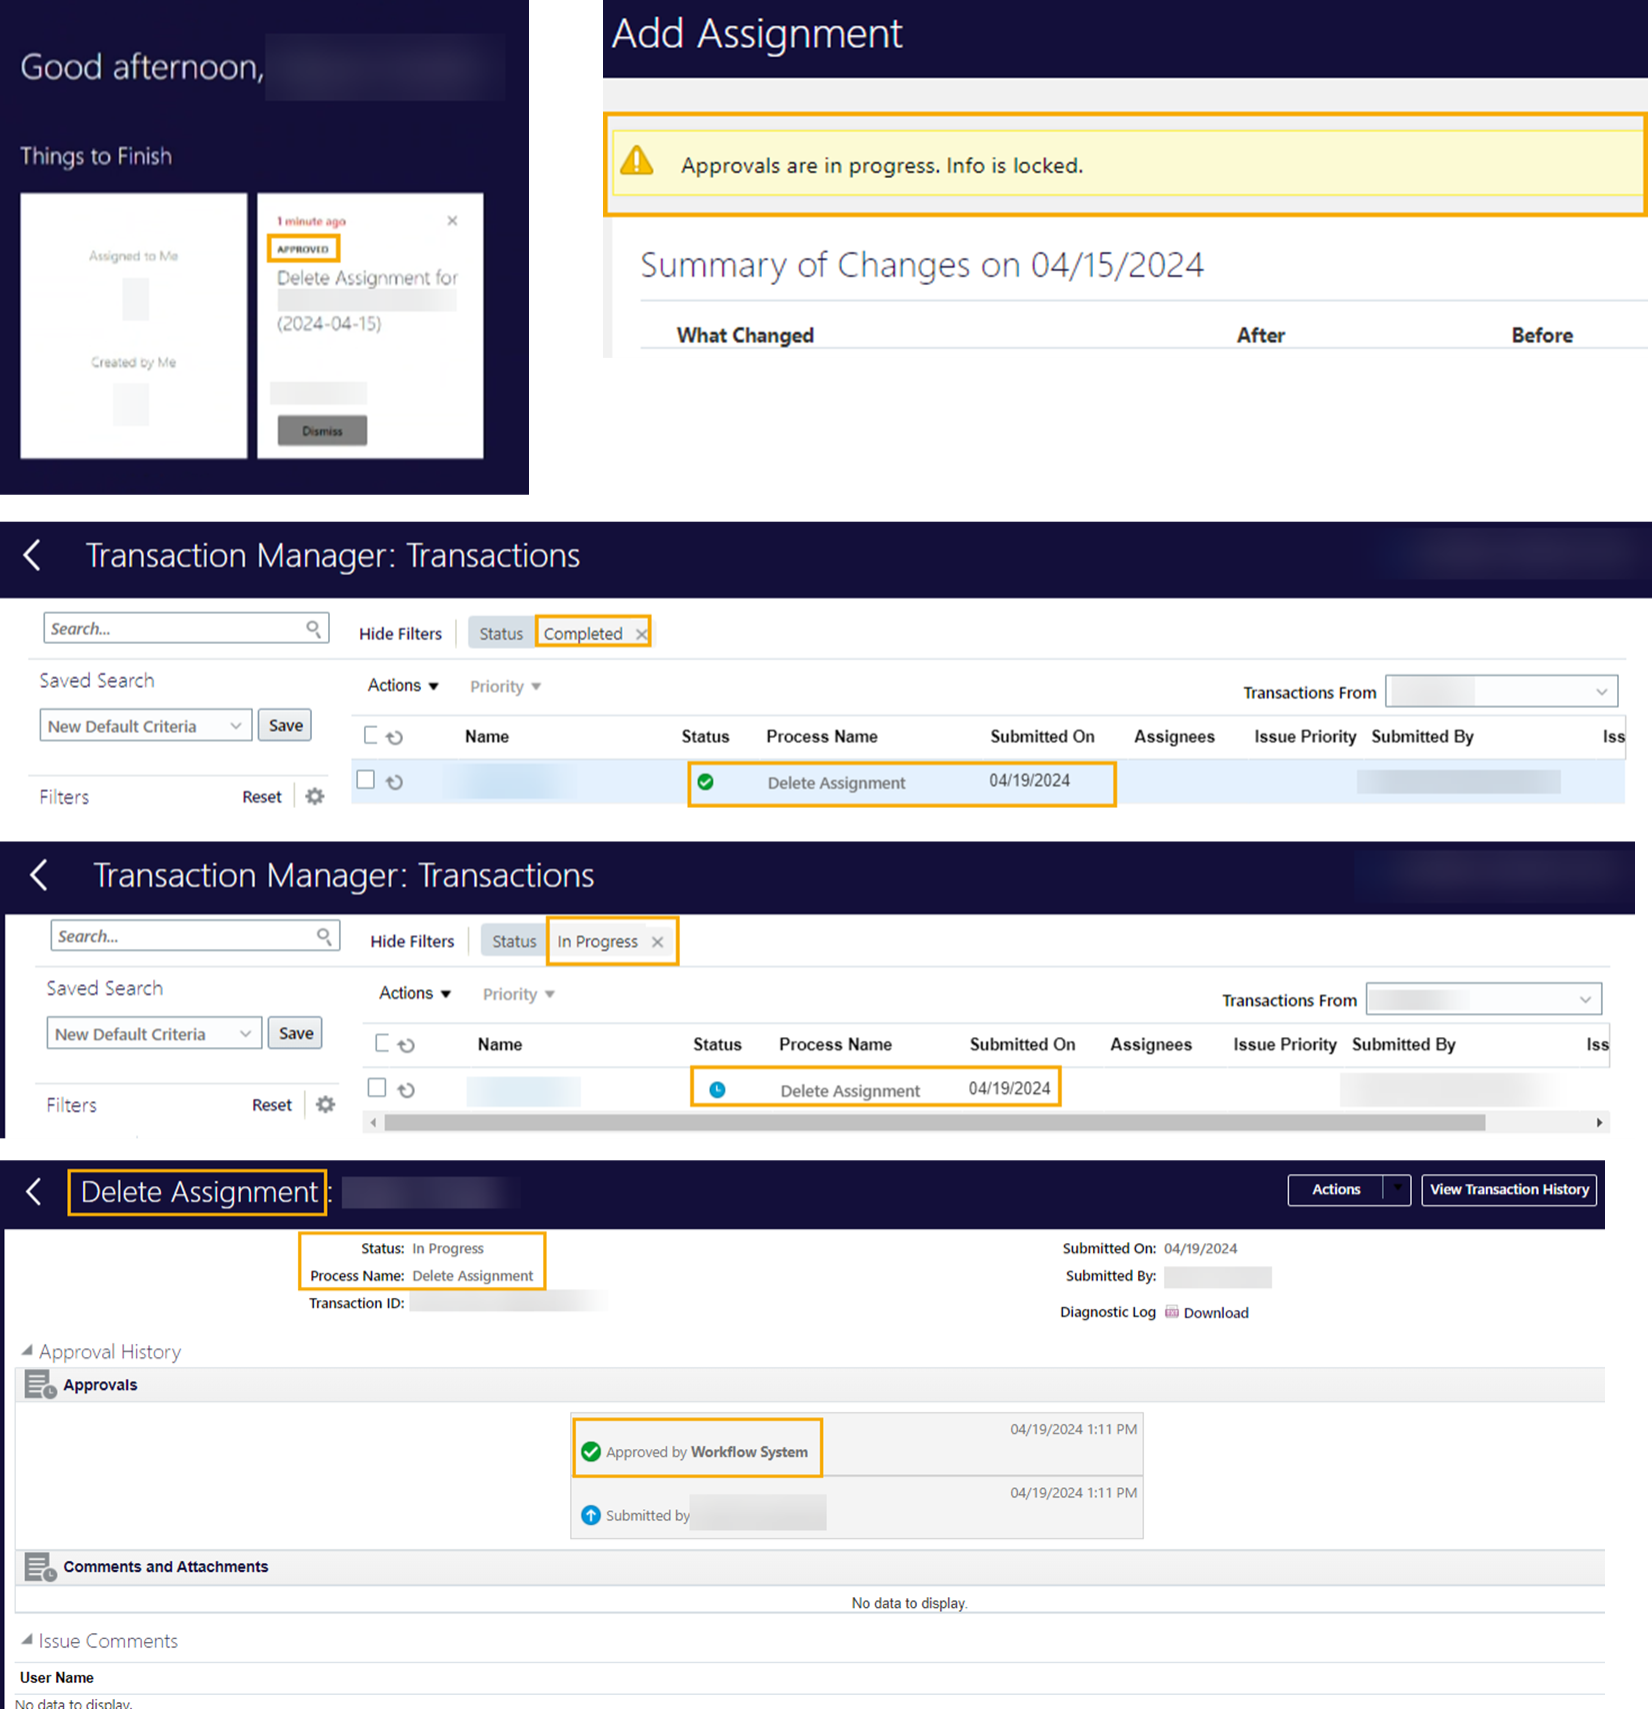
Task: Open the filter settings gear next to Reset
Action: [x=314, y=796]
